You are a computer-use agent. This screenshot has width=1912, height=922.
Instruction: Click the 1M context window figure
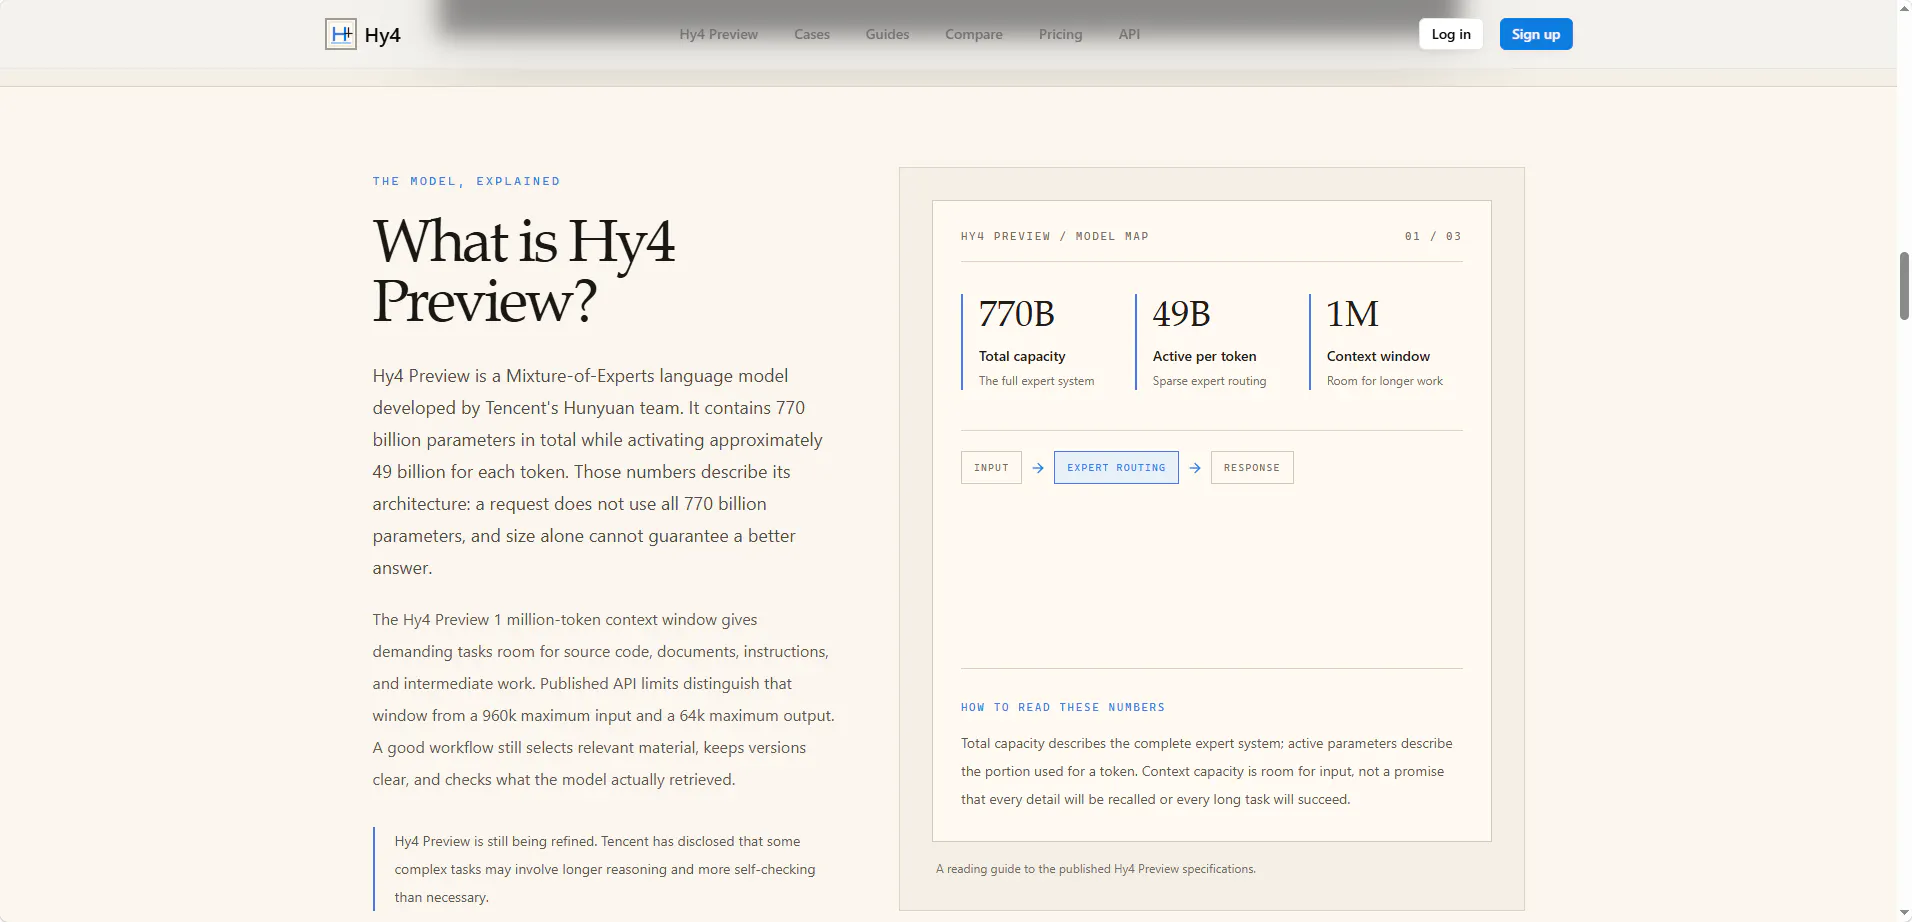(x=1352, y=314)
